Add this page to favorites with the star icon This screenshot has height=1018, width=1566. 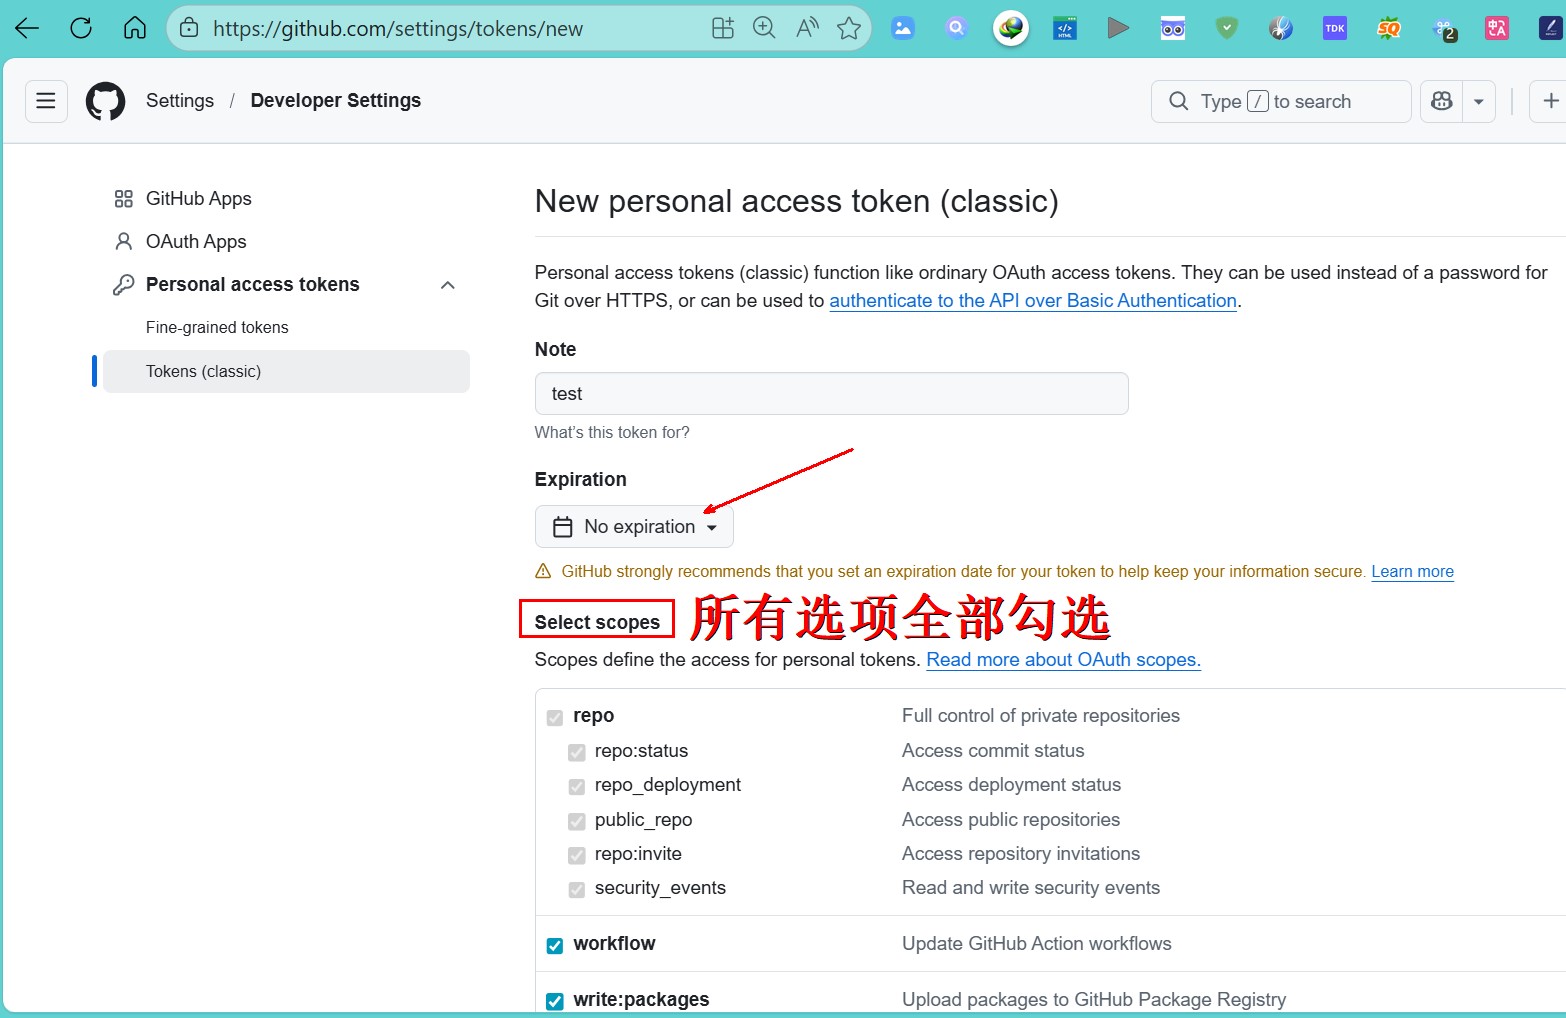[x=849, y=28]
